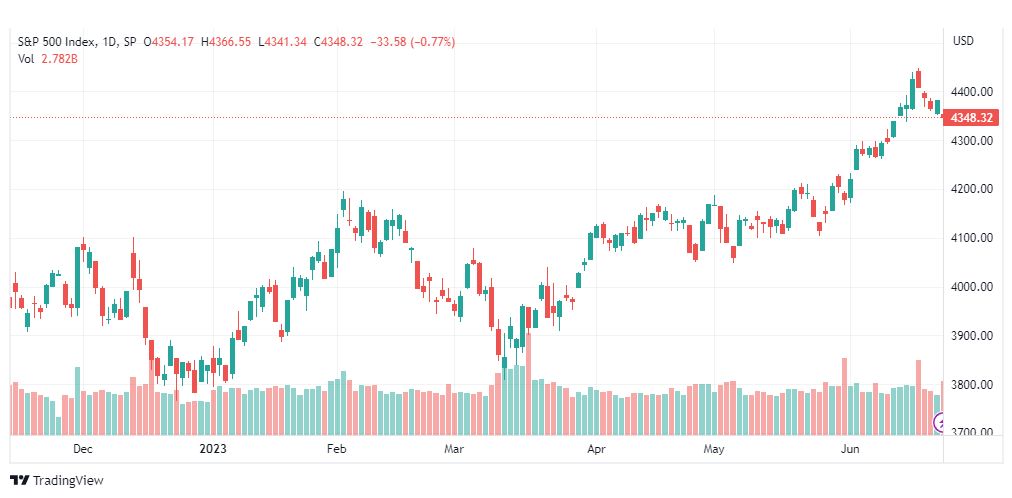Select the Jun label on time axis

(850, 449)
